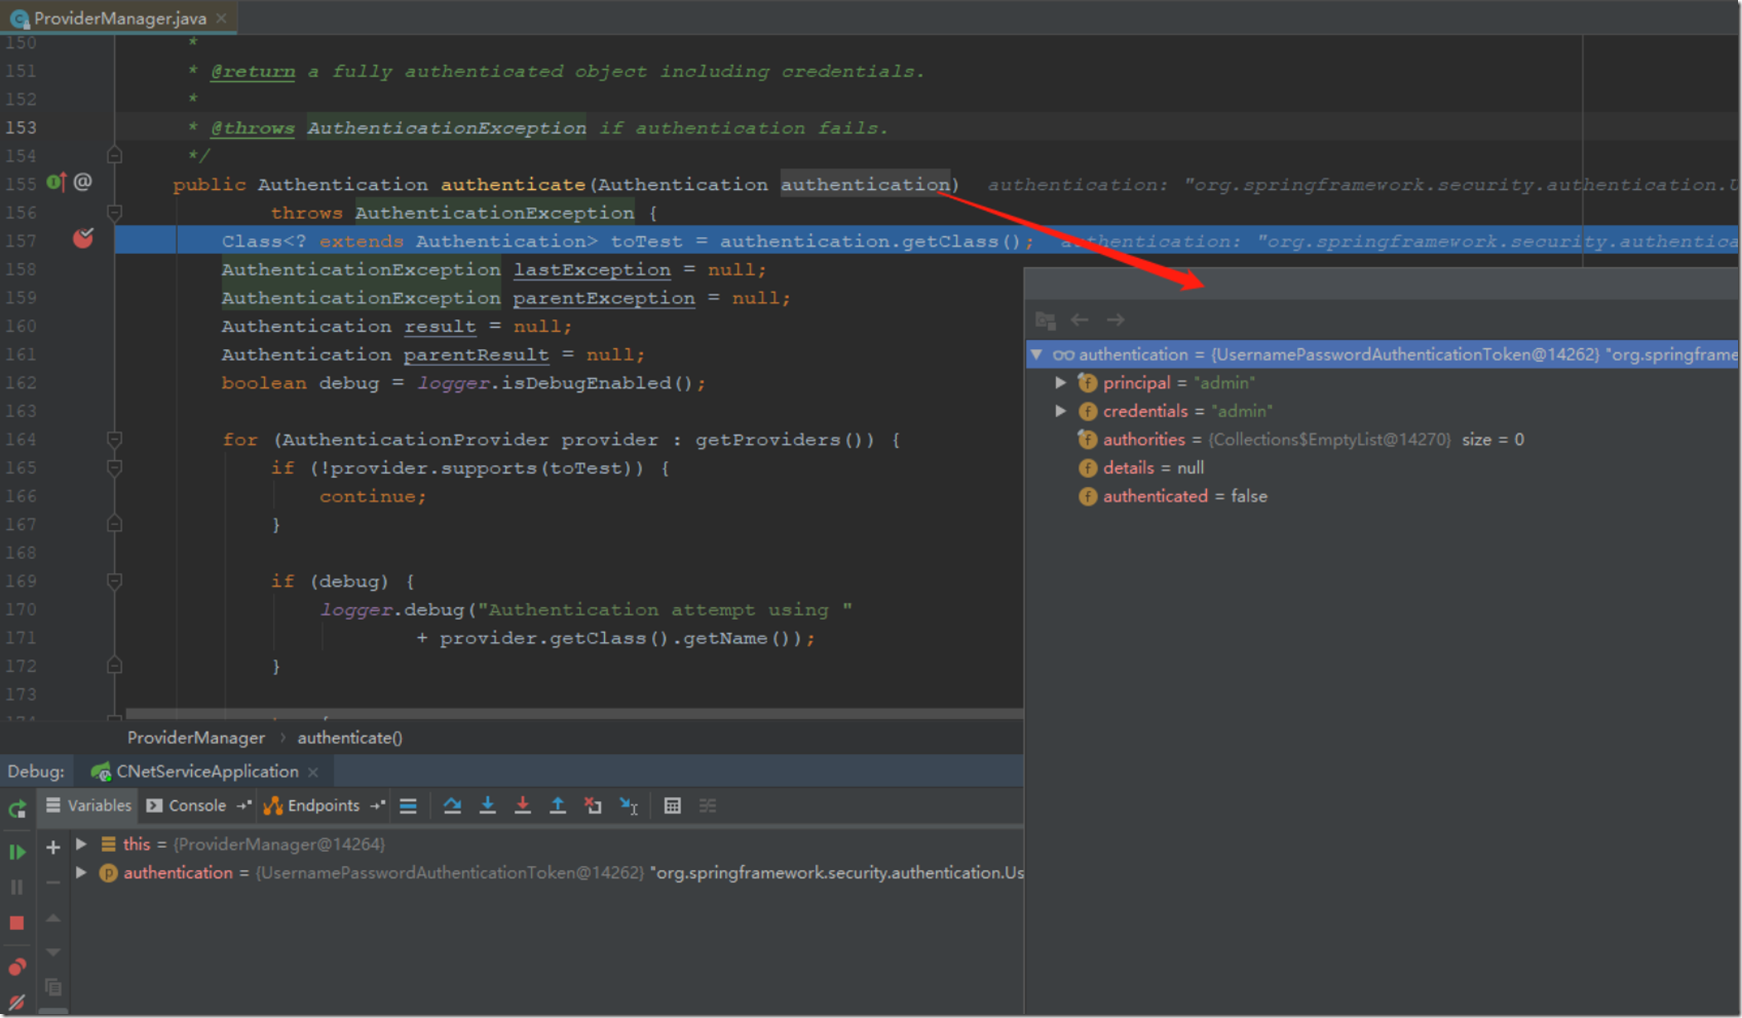1742x1018 pixels.
Task: Click the parentResult variable on line 161
Action: click(476, 355)
